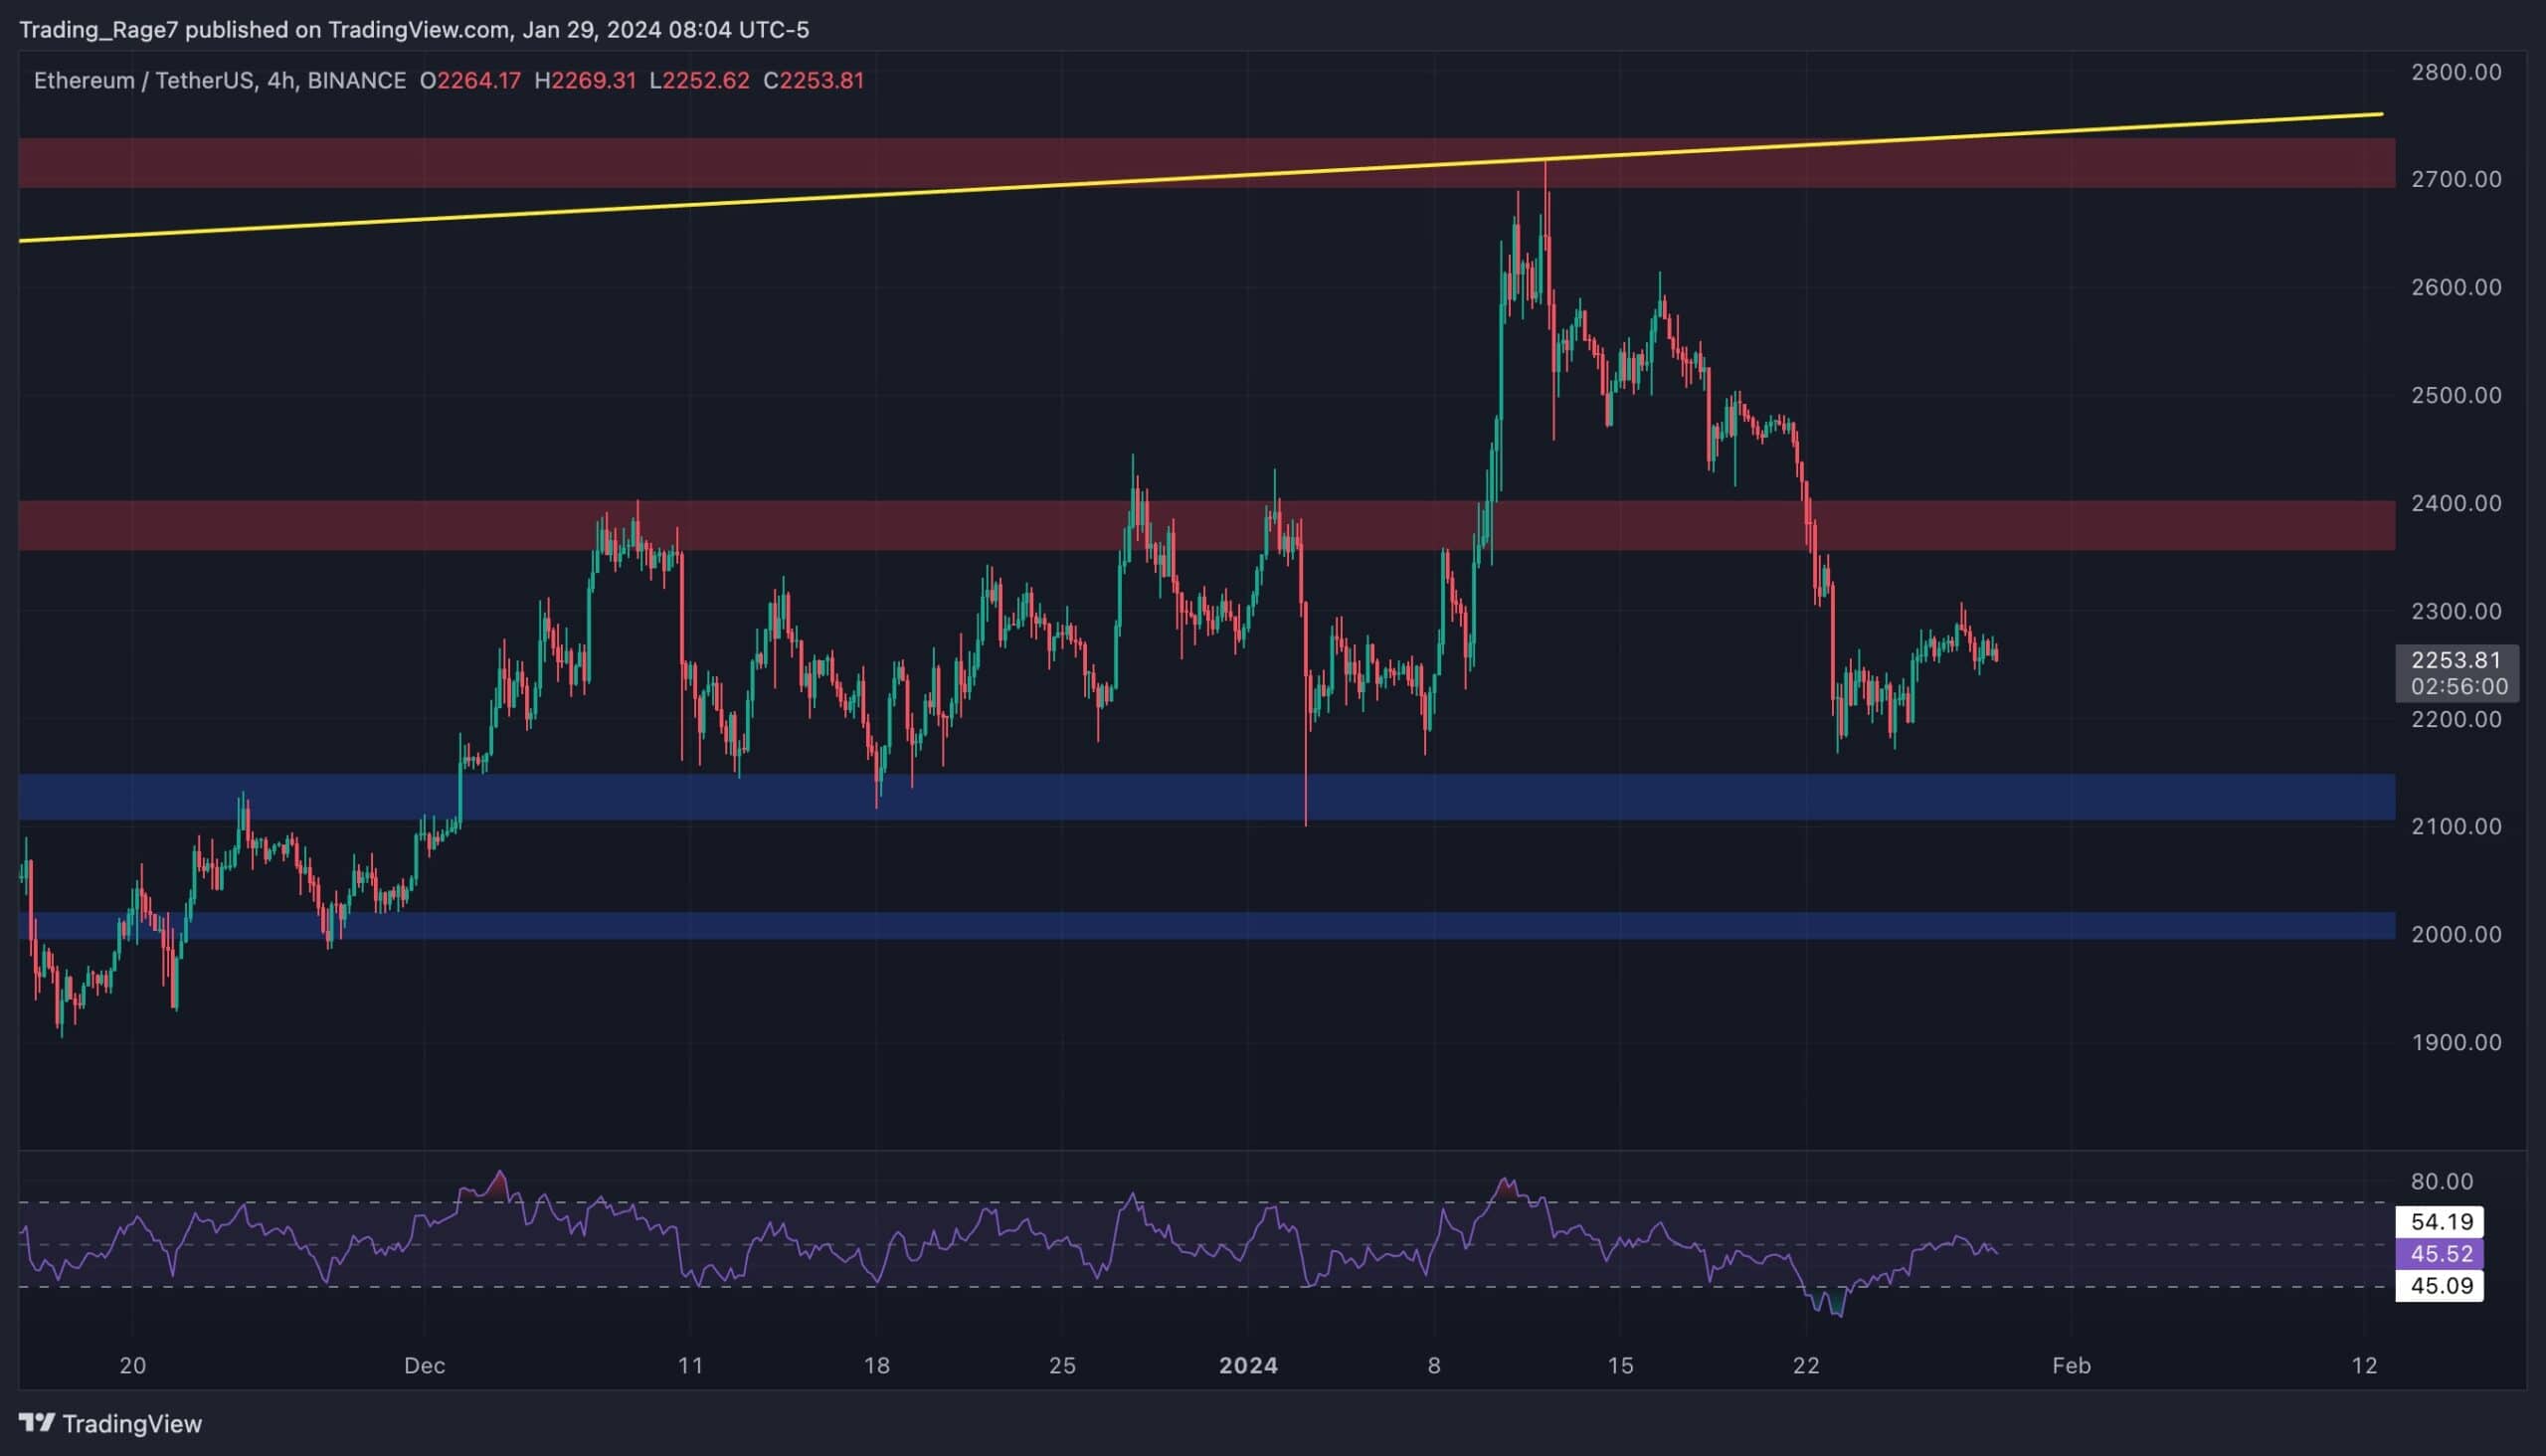Click the RSI 80.00 scale label

click(x=2441, y=1181)
